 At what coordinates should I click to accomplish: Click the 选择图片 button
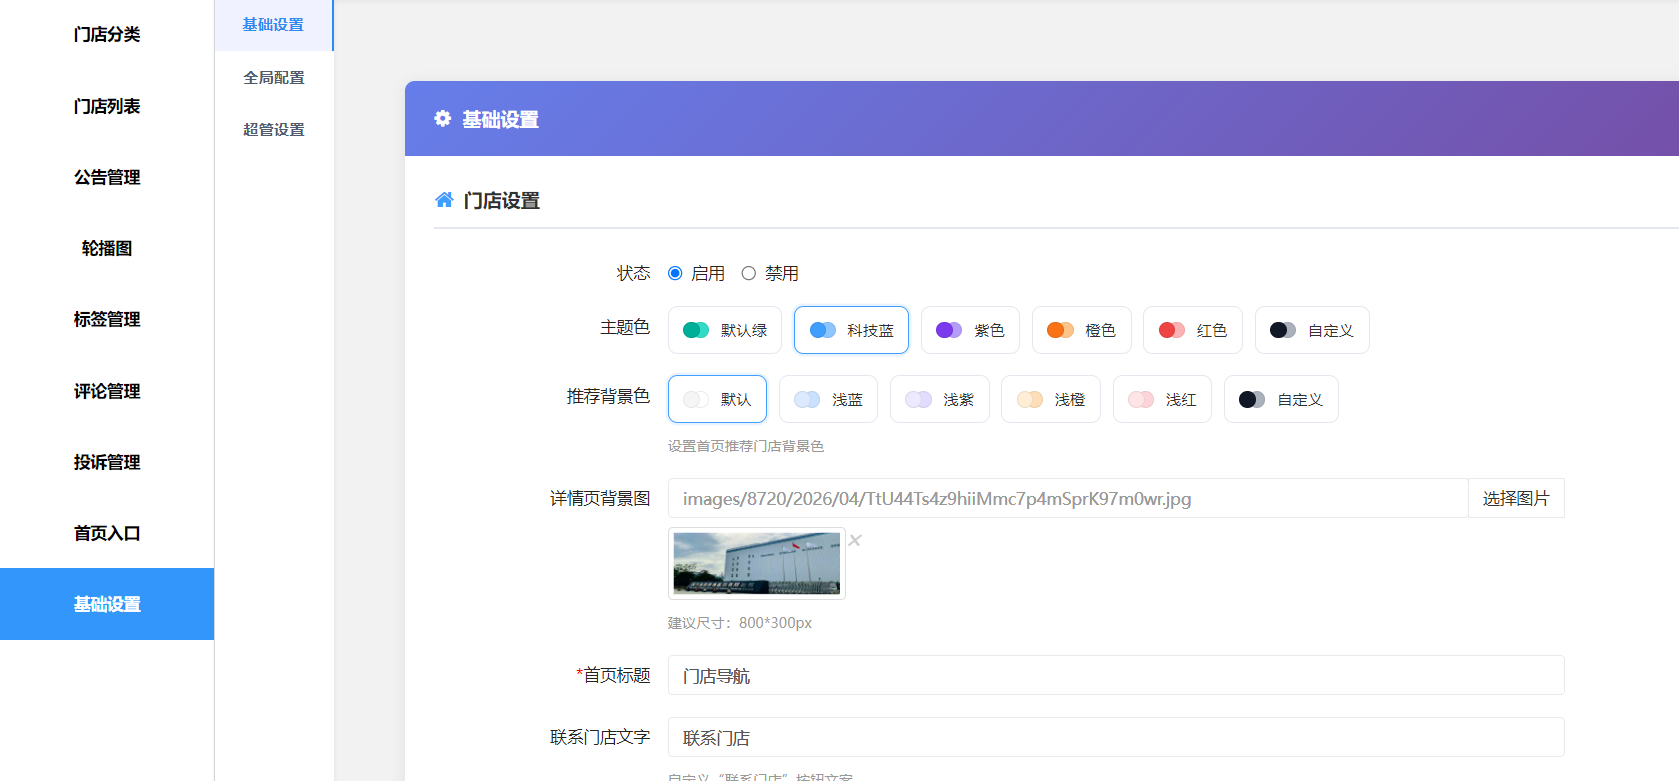pos(1515,498)
